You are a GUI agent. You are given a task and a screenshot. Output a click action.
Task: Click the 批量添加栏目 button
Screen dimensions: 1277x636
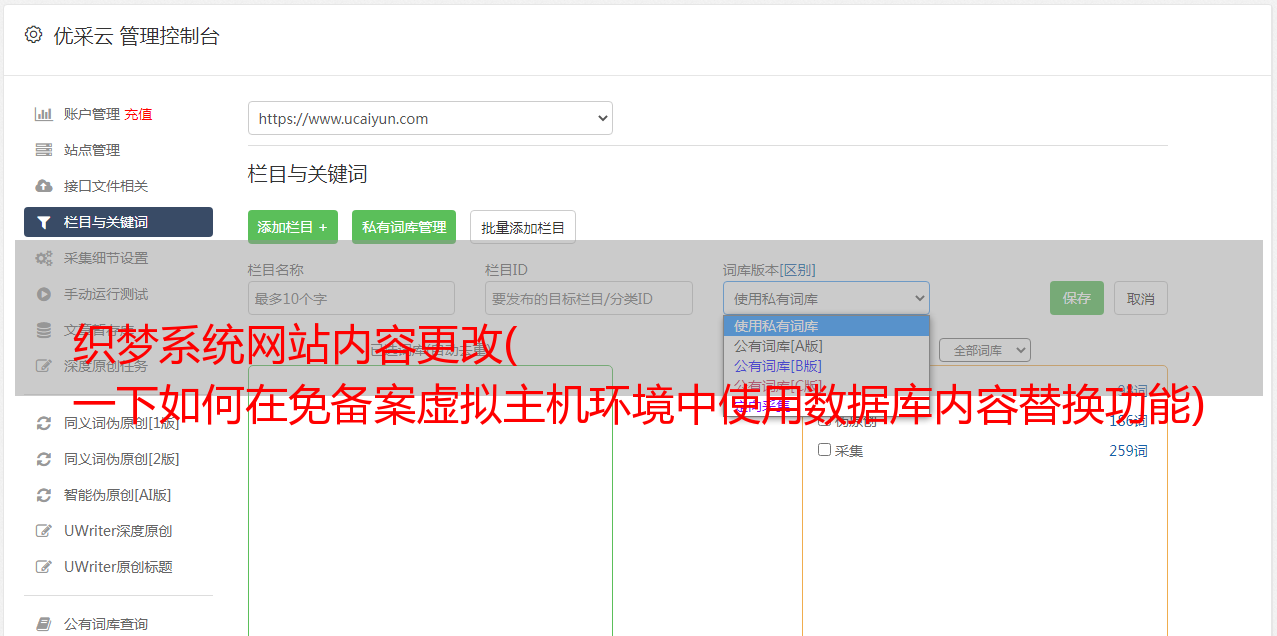[523, 227]
